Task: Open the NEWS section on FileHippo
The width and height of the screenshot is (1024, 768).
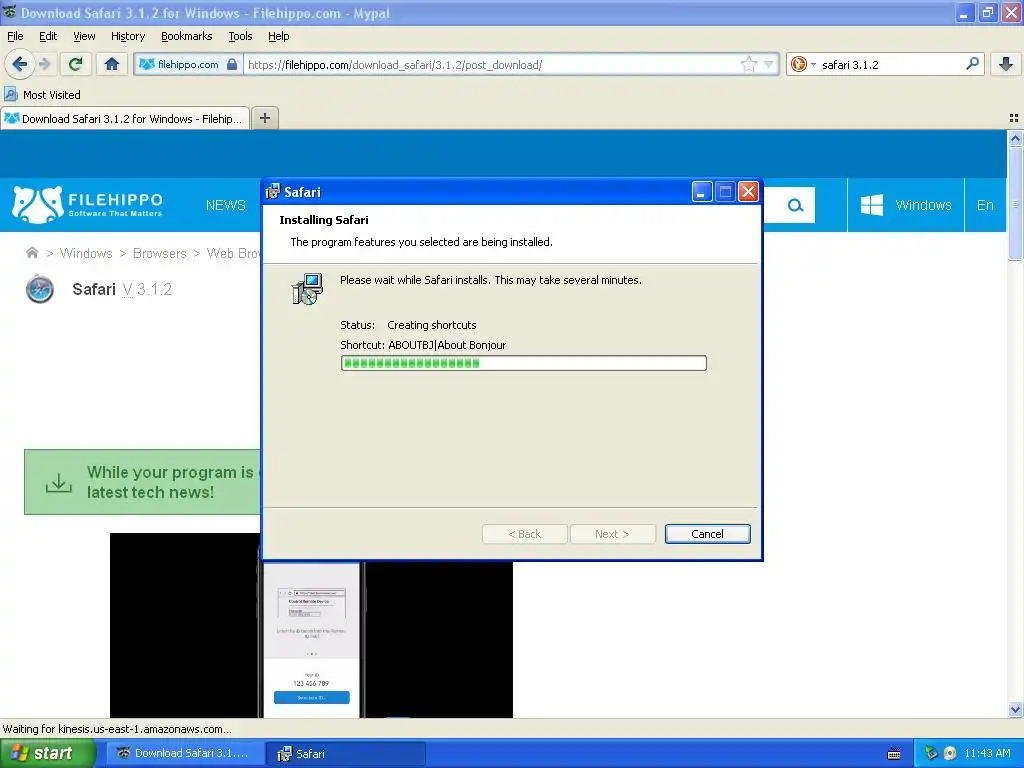Action: coord(225,205)
